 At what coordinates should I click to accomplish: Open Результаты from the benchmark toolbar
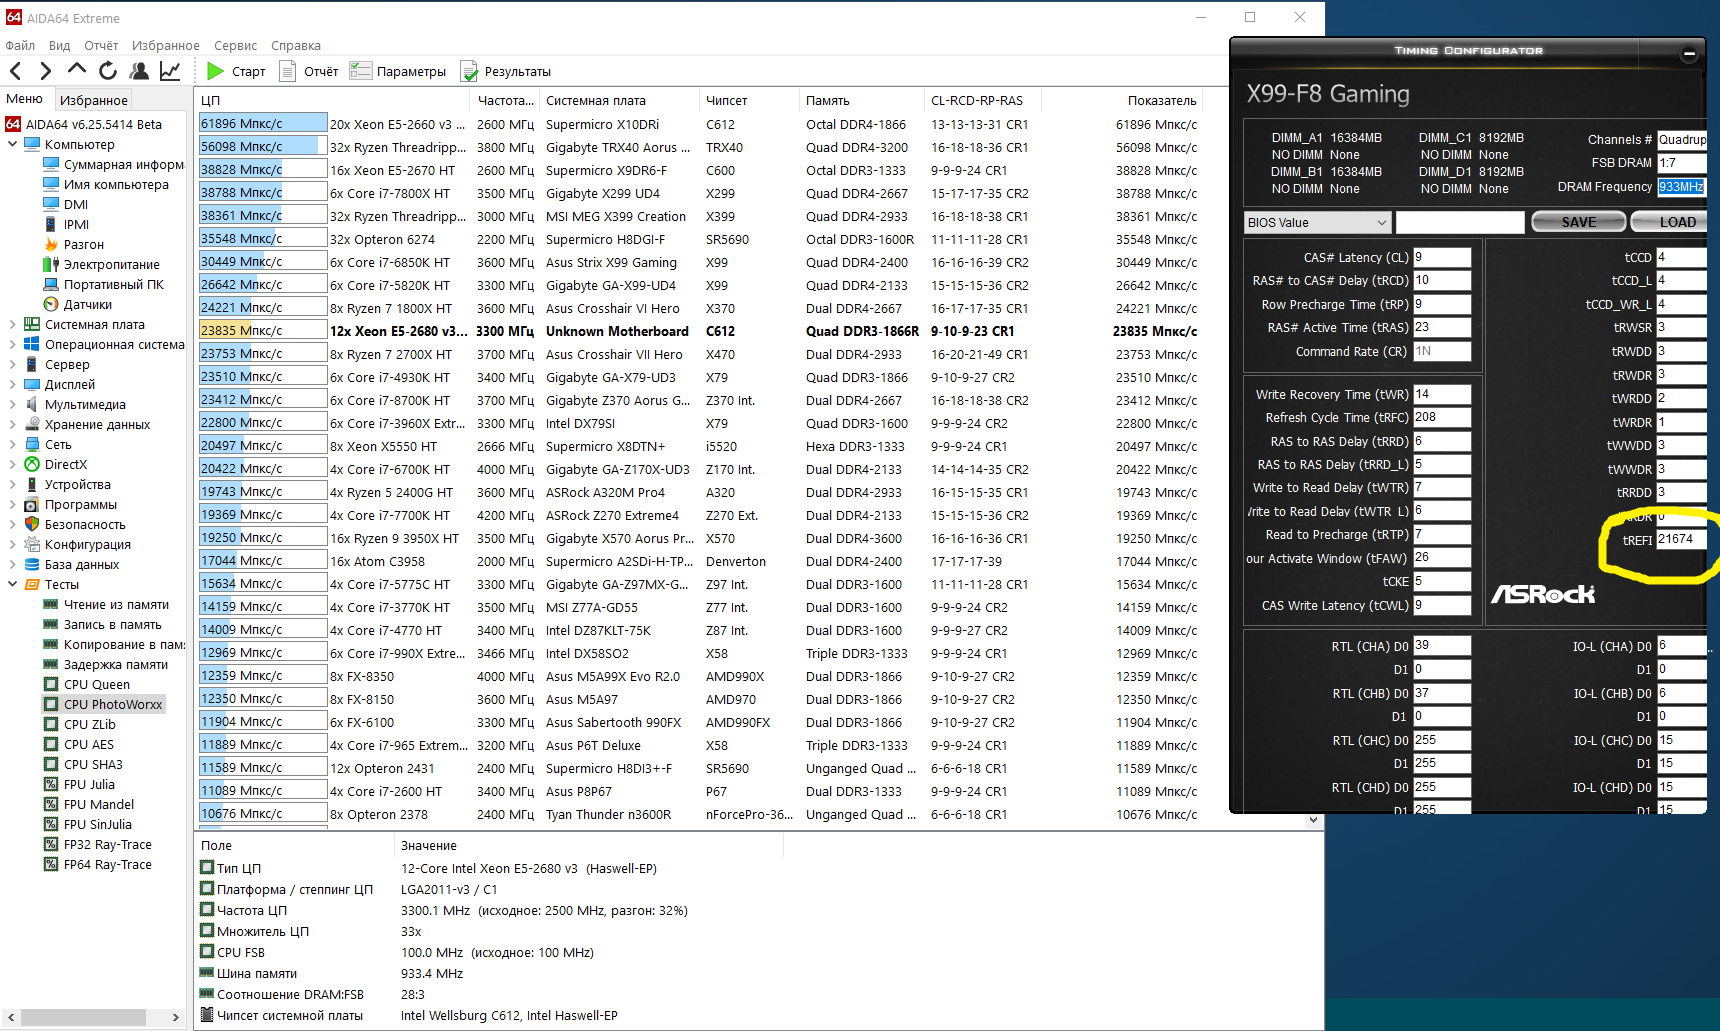[505, 71]
